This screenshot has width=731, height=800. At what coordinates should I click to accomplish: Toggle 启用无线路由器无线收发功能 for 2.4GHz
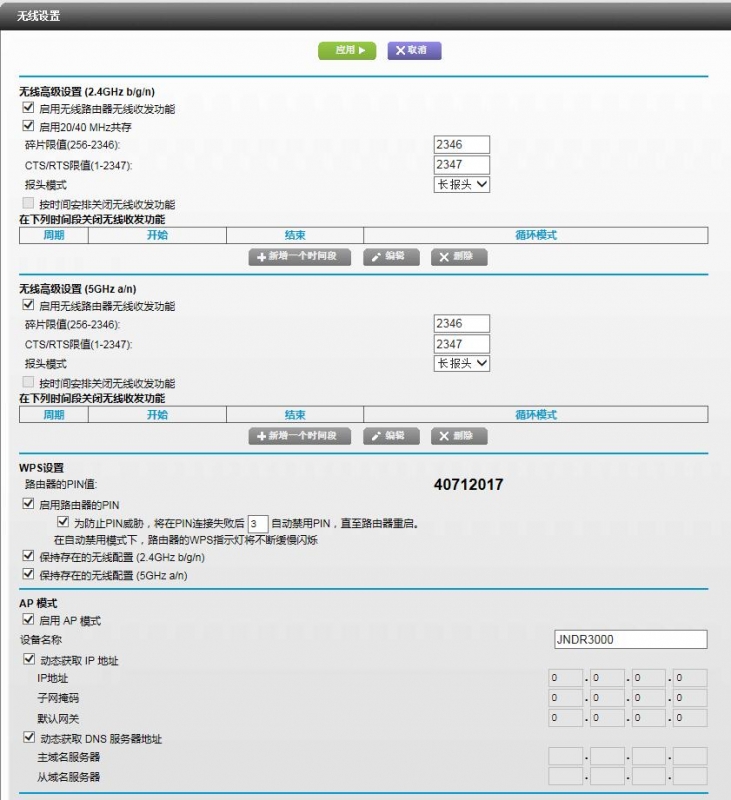28,108
